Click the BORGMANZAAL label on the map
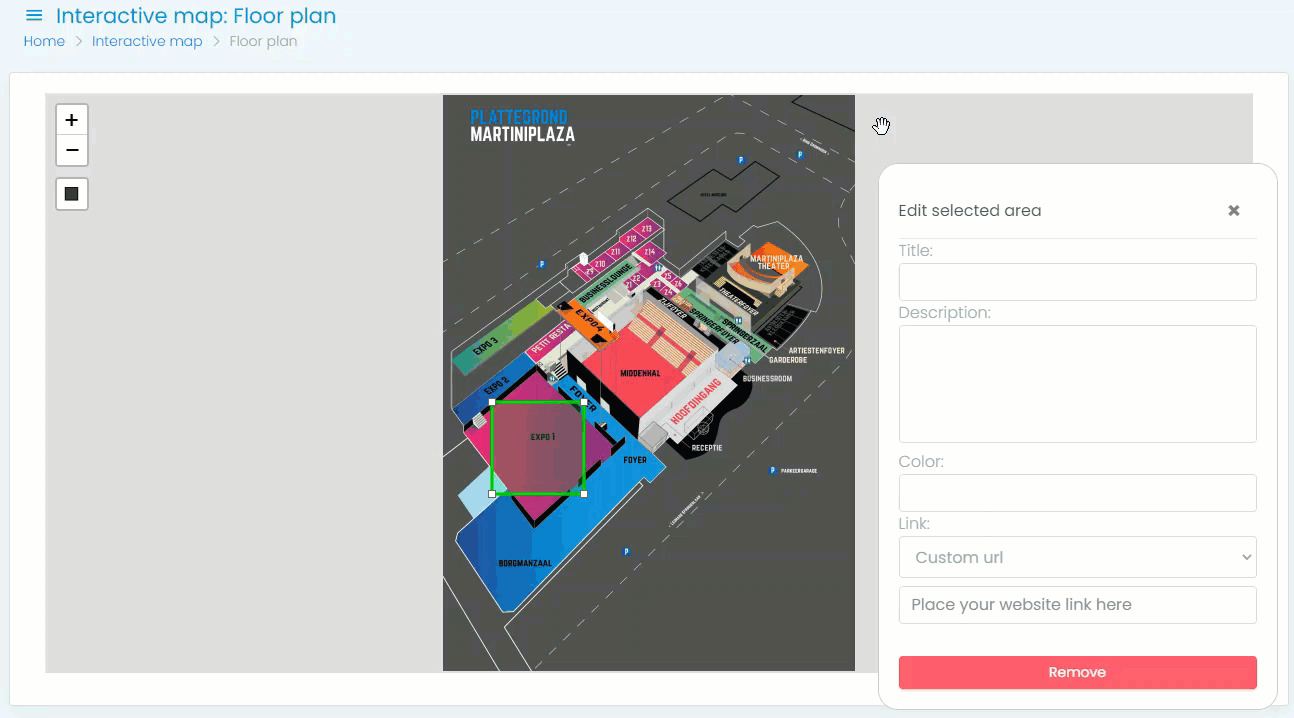The image size is (1294, 718). pyautogui.click(x=525, y=563)
